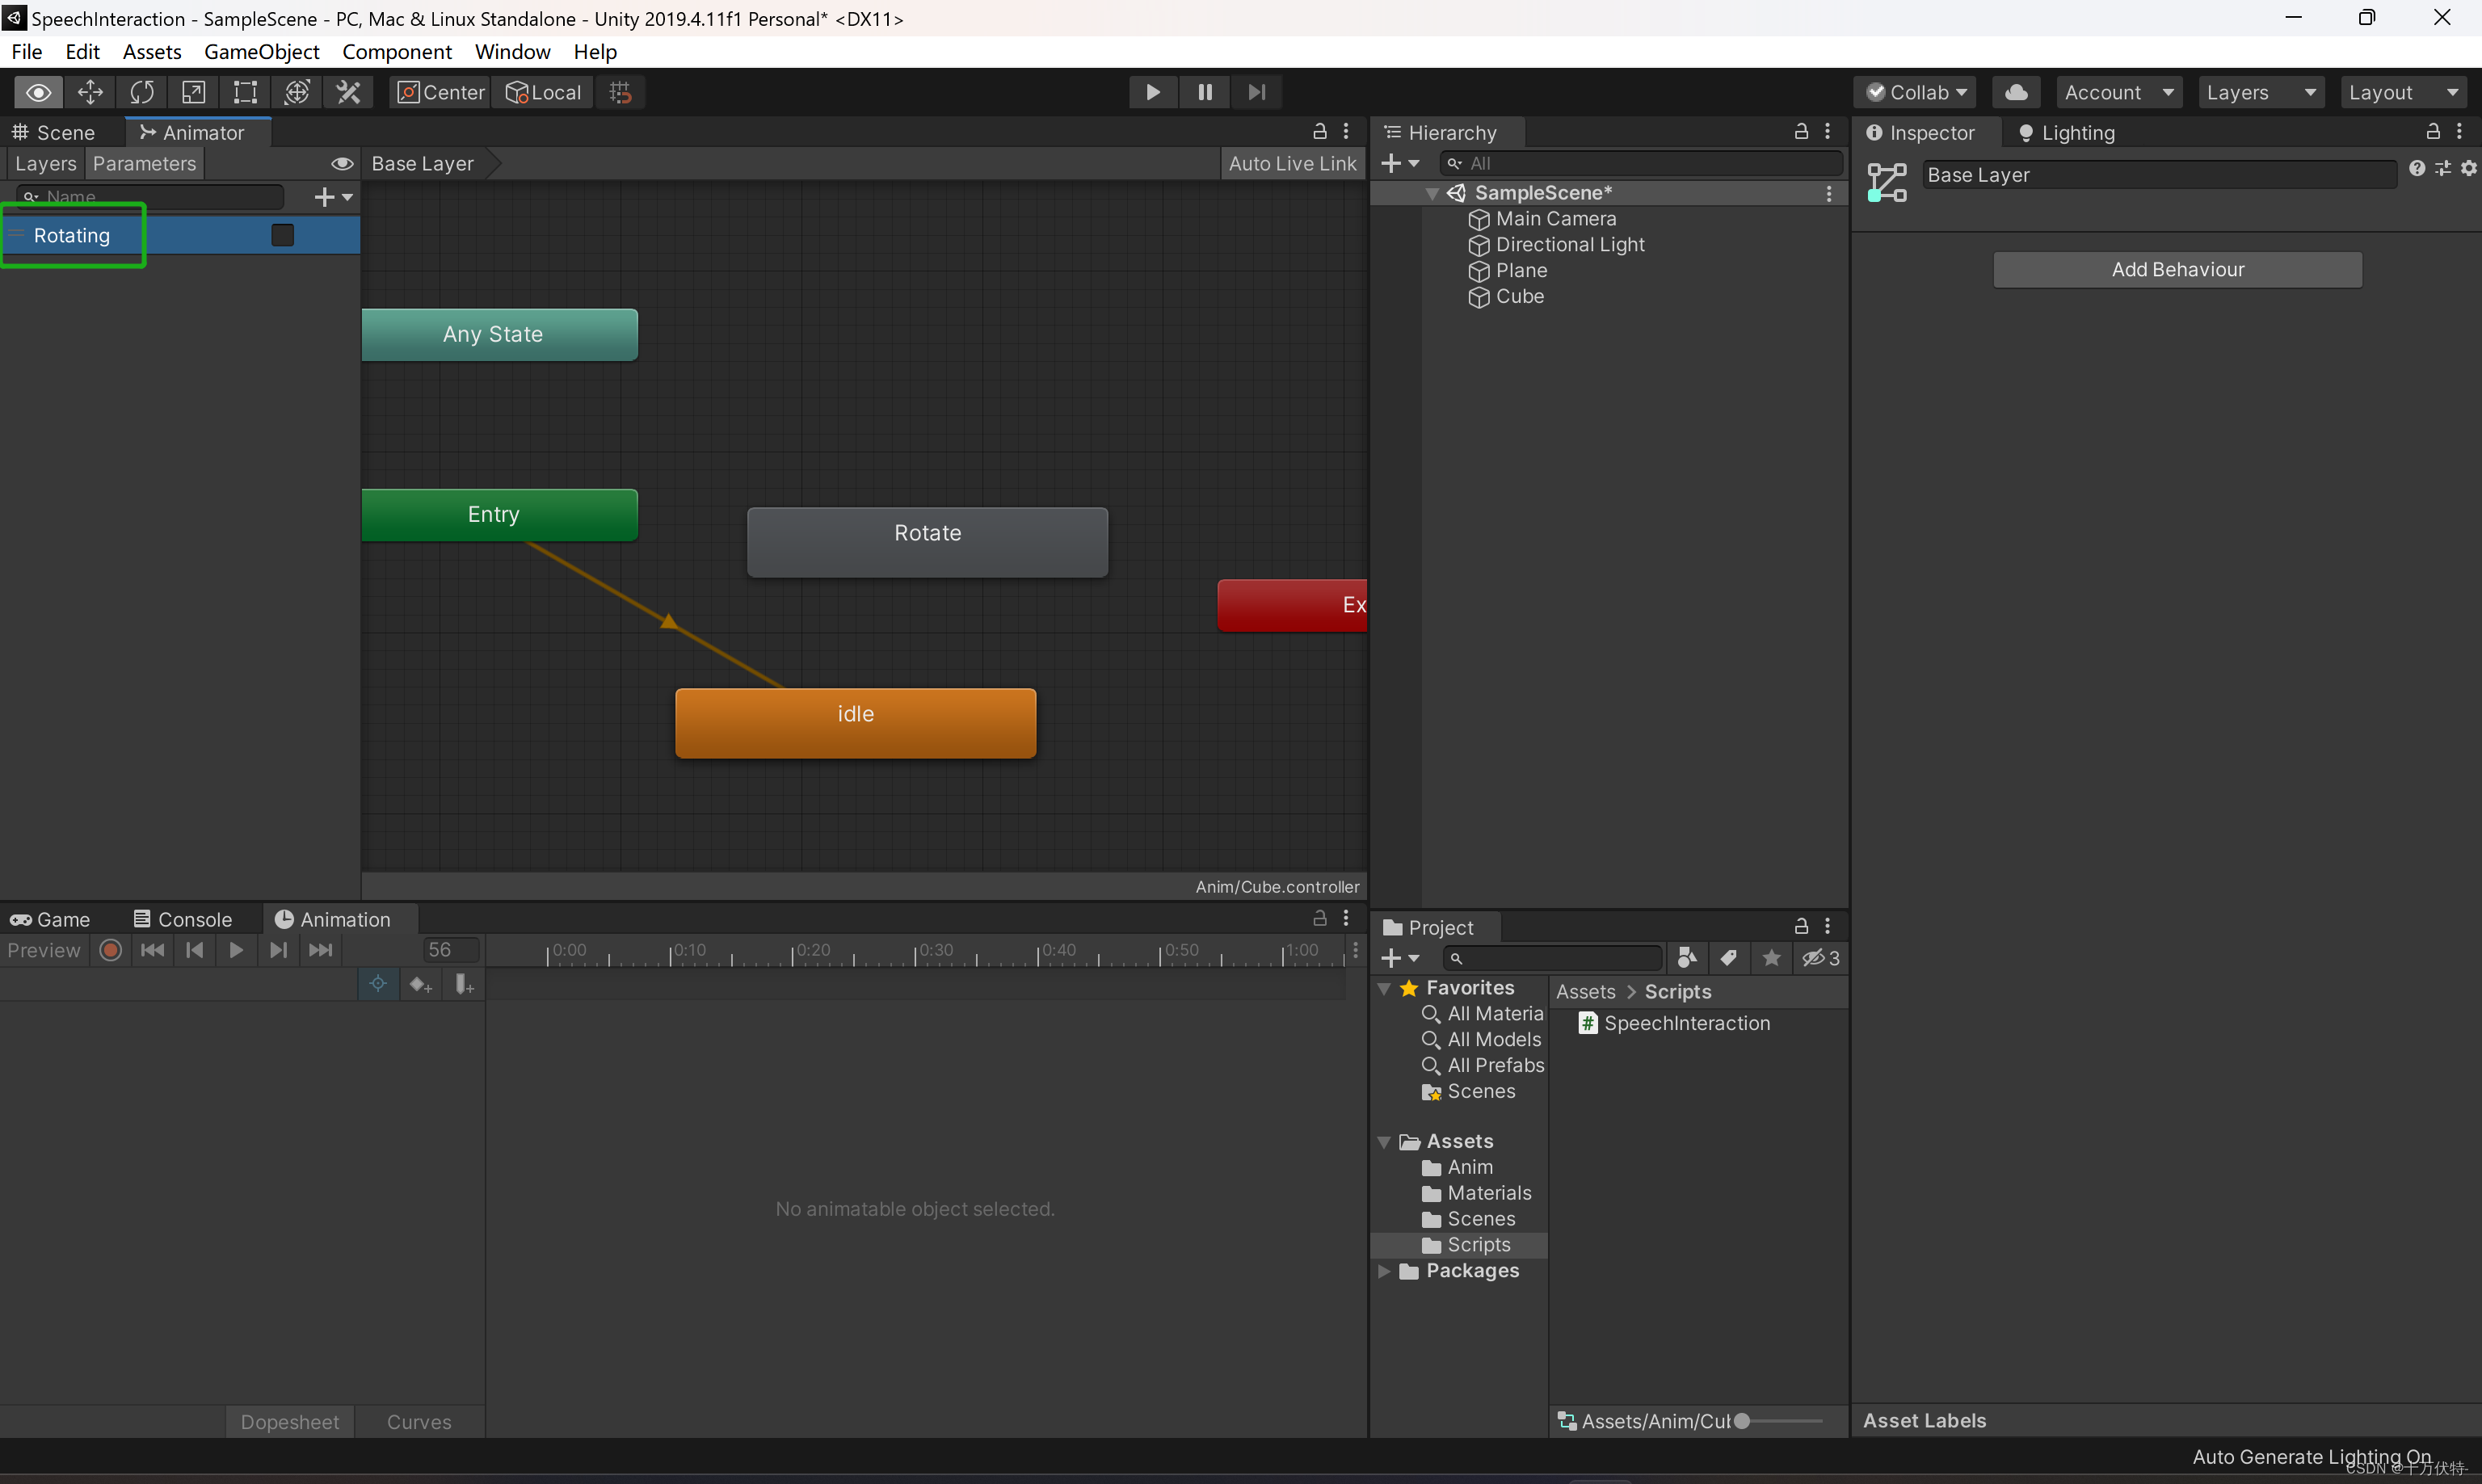The height and width of the screenshot is (1484, 2482).
Task: Select the Move tool in toolbar
Action: tap(90, 92)
